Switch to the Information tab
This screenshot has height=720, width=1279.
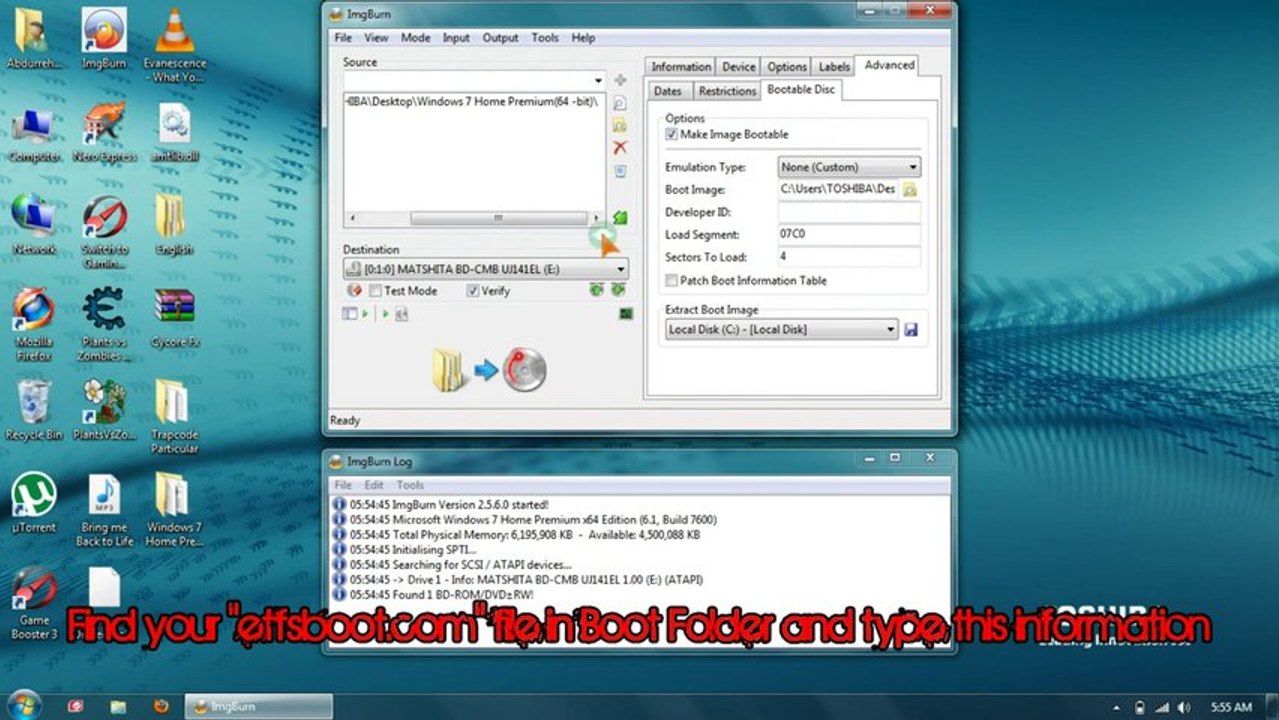click(681, 67)
